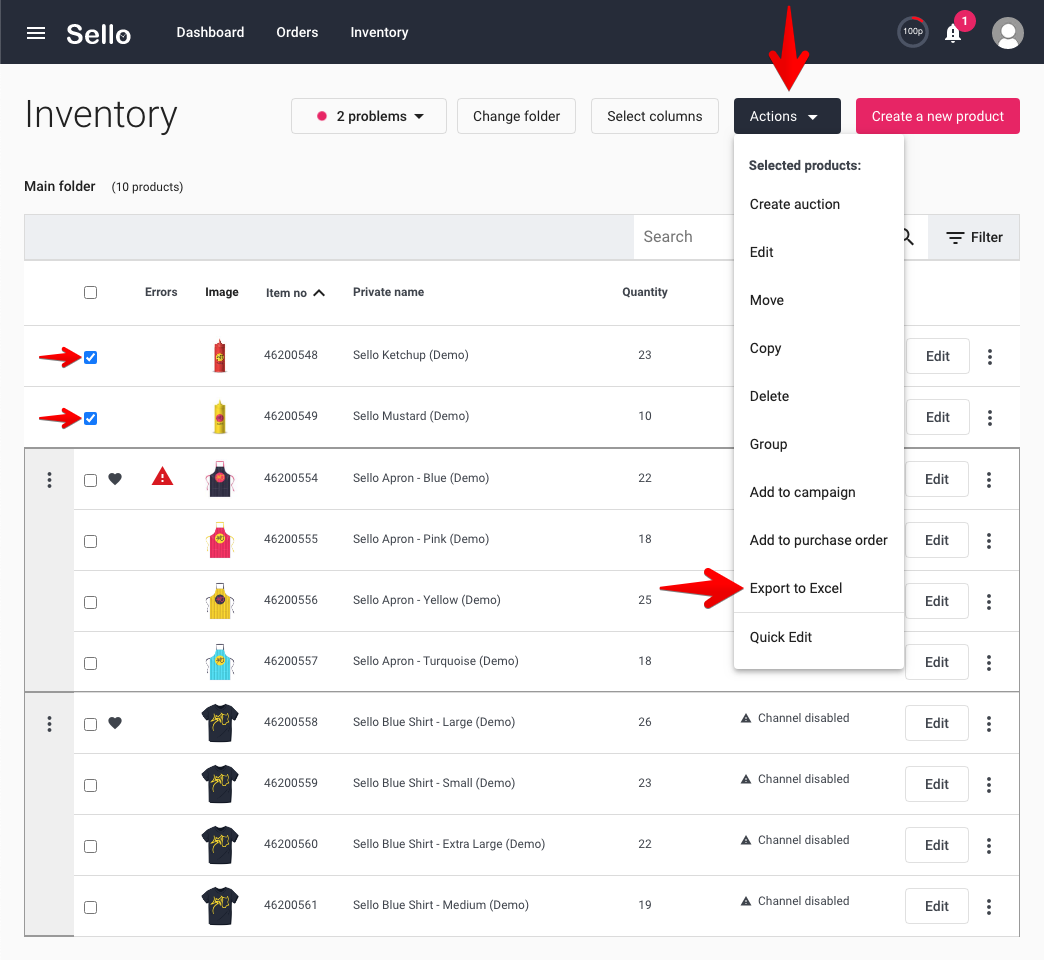1044x960 pixels.
Task: Select the Sello Apron Blue checkbox
Action: [x=91, y=481]
